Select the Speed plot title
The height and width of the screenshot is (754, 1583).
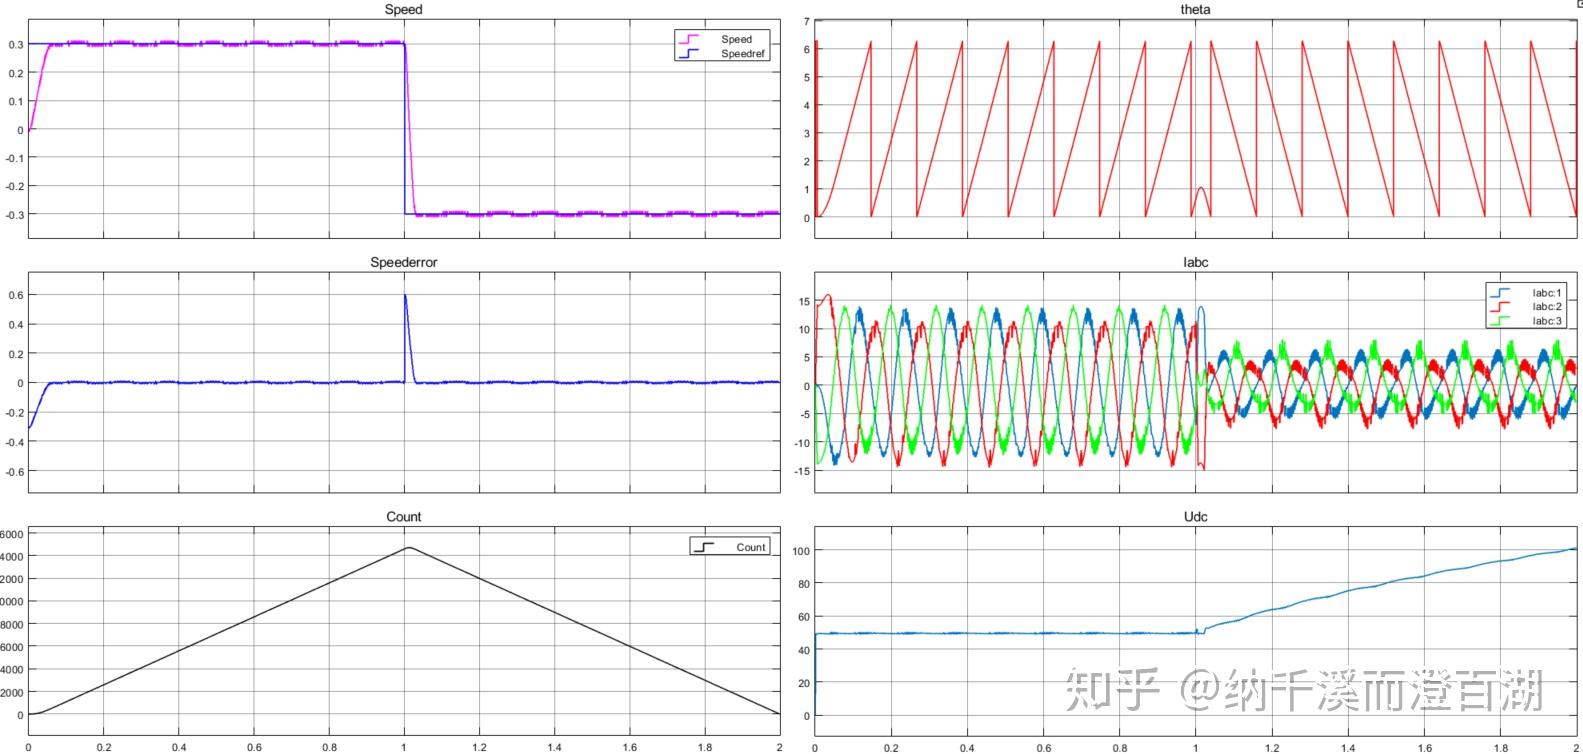(x=403, y=9)
